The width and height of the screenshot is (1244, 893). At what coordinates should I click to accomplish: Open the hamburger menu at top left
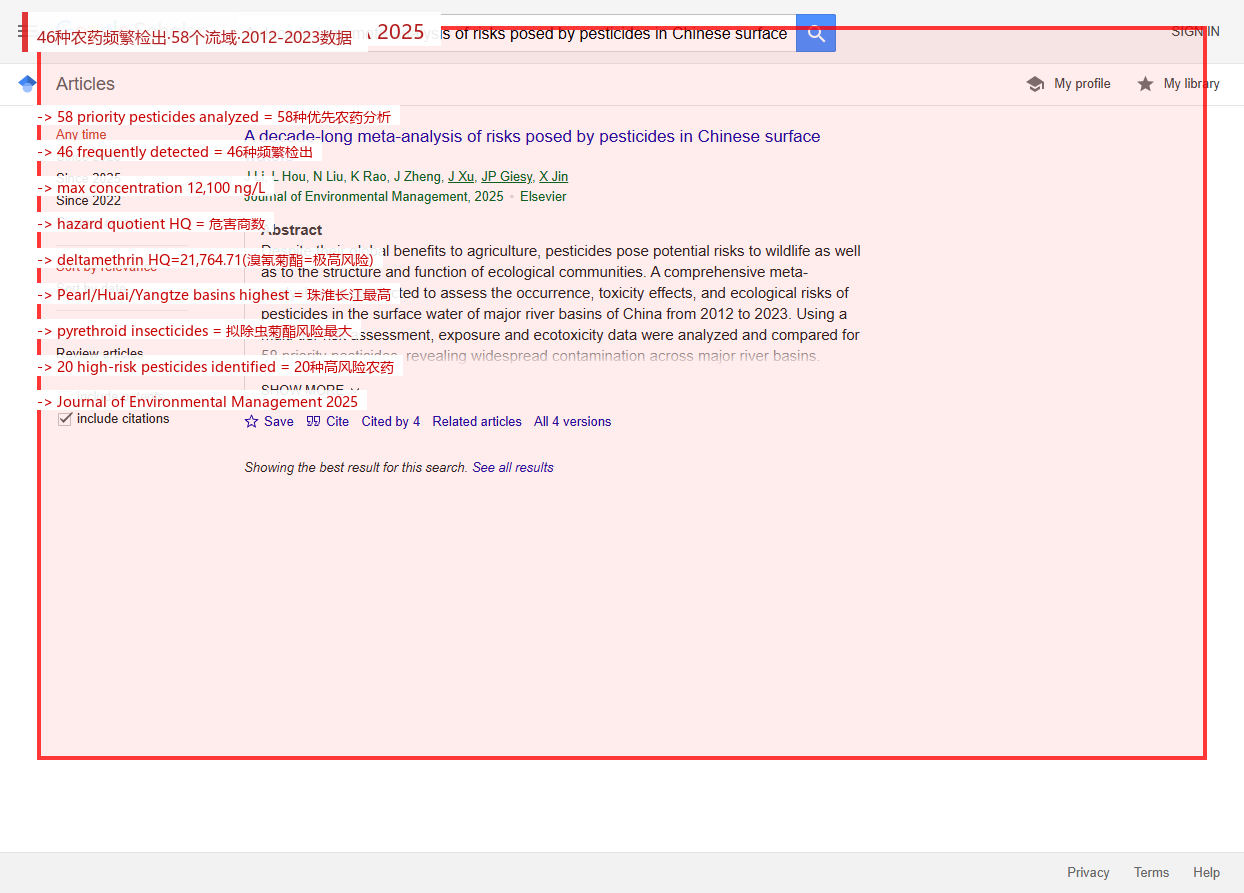[x=22, y=31]
